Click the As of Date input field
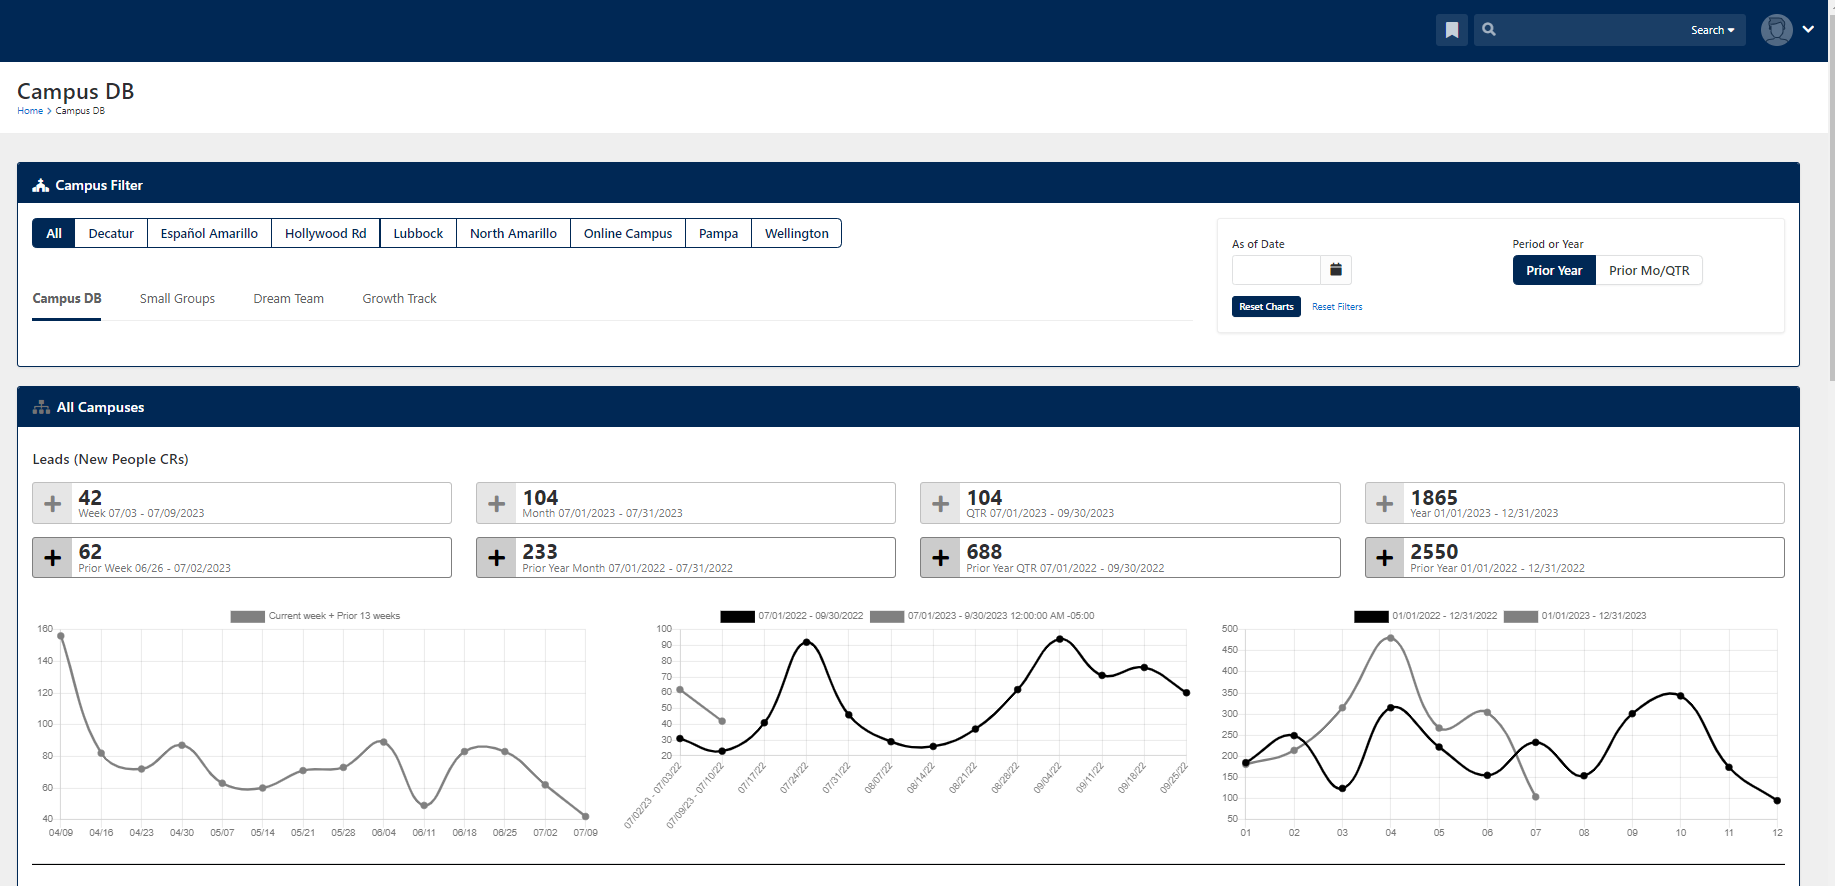The image size is (1835, 886). coord(1277,270)
